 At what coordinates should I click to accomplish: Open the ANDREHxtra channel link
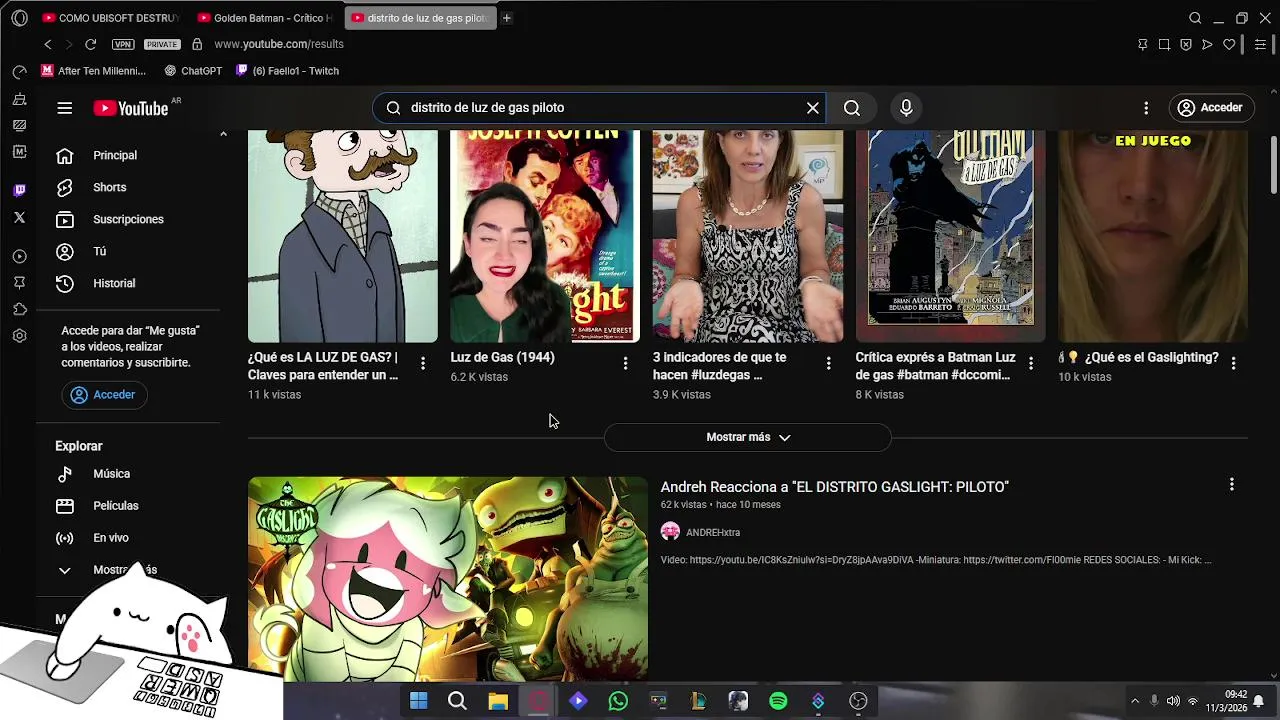pos(713,533)
